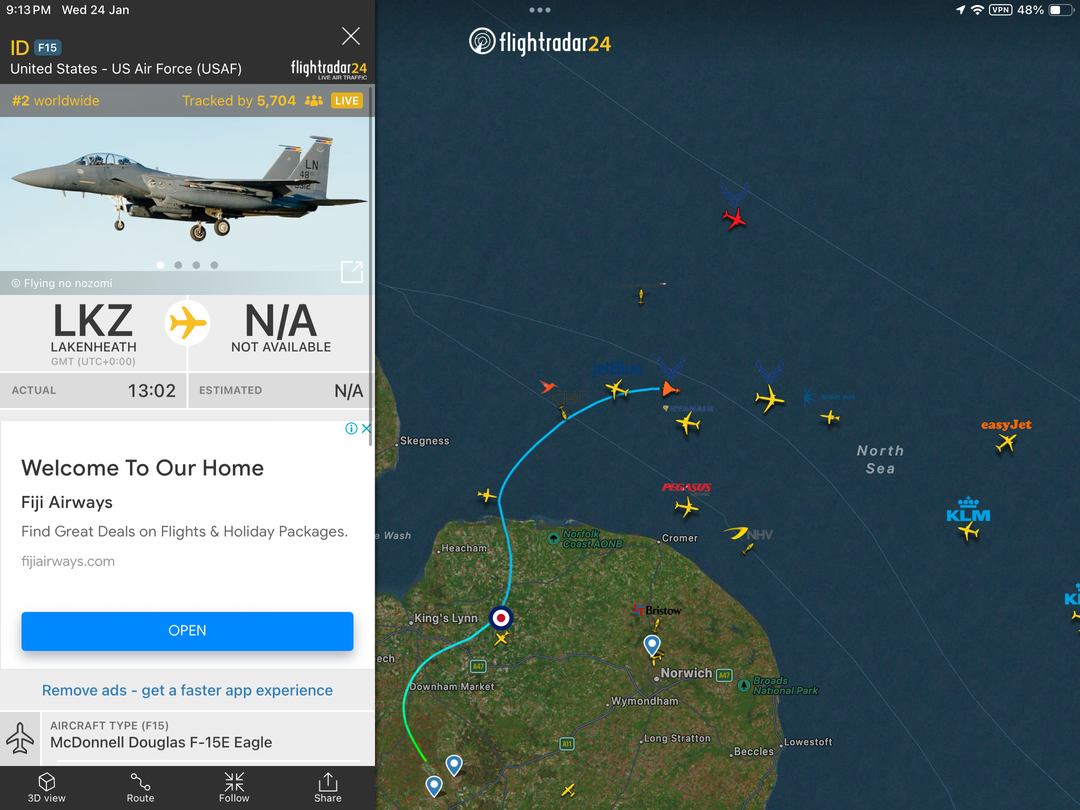Open the 3D view

click(46, 787)
